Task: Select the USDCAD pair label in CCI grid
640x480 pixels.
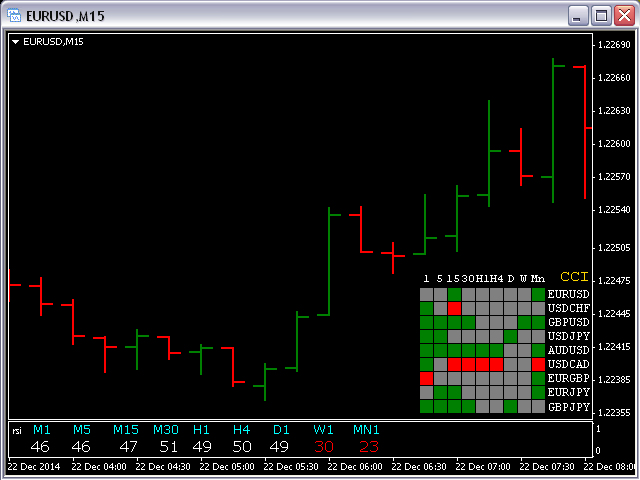Action: (568, 364)
